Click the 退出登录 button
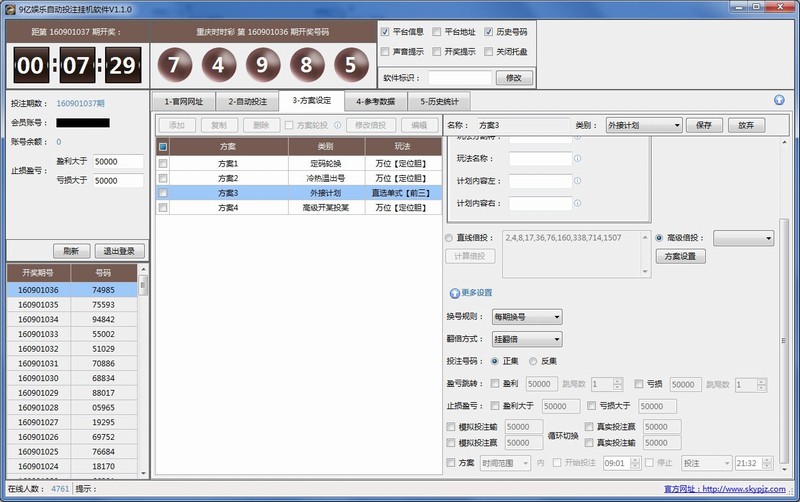The height and width of the screenshot is (502, 800). point(120,251)
